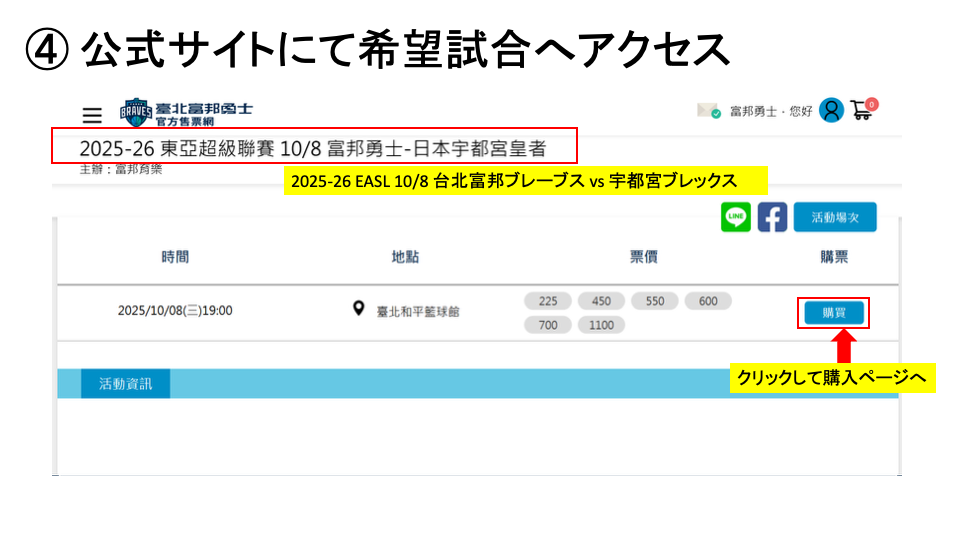Share the event via Facebook icon
This screenshot has width=960, height=540.
click(772, 217)
